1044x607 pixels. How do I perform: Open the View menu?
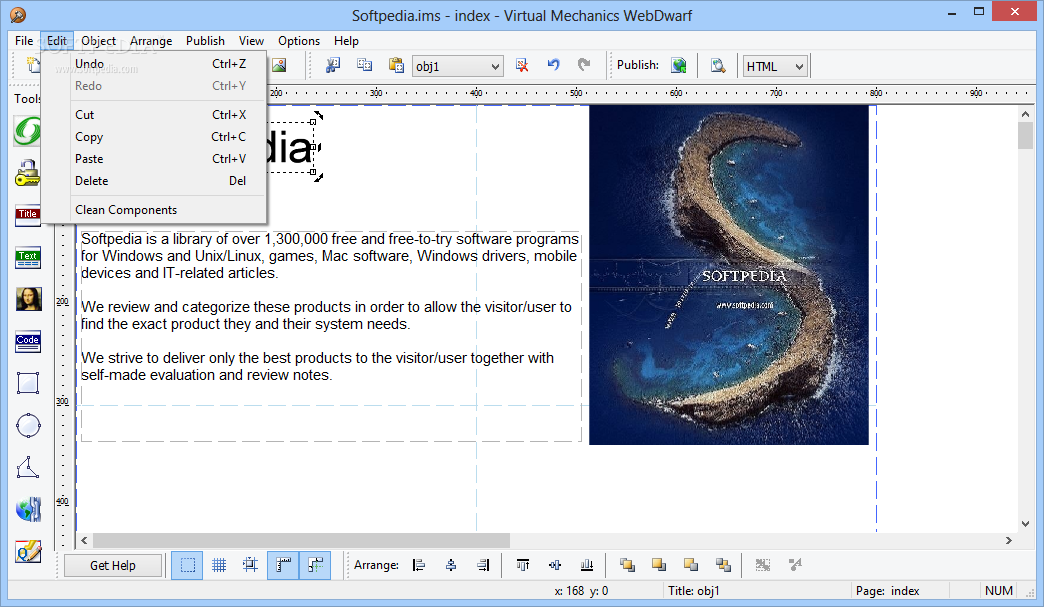pyautogui.click(x=251, y=41)
